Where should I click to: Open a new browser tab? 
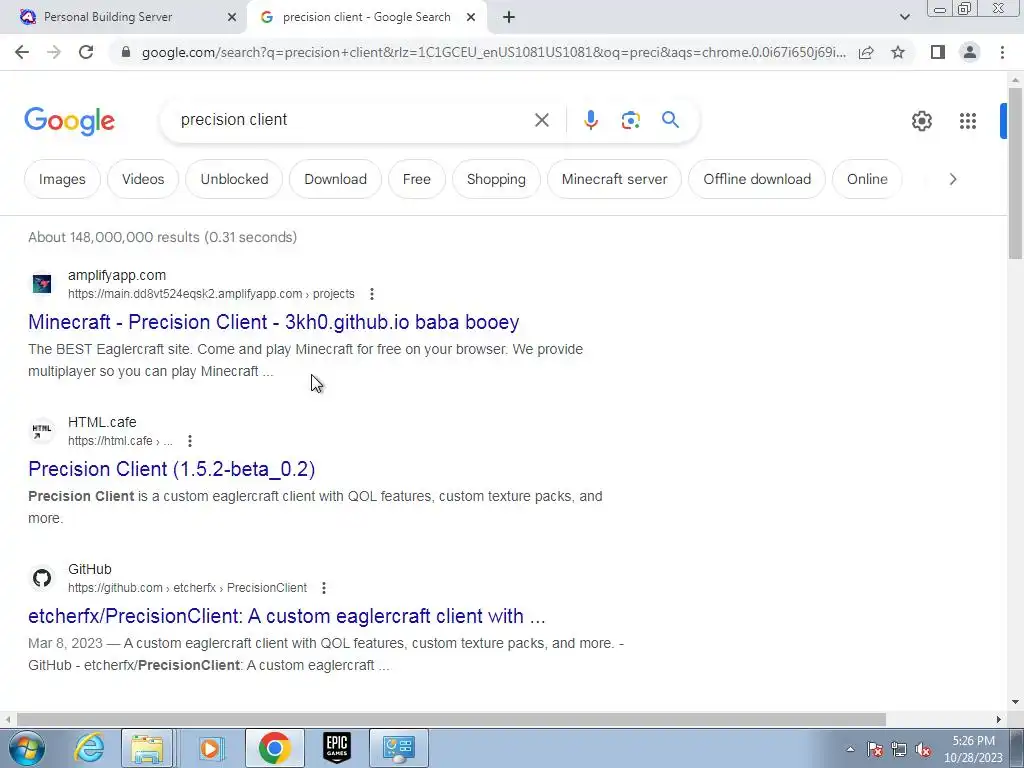[x=509, y=18]
